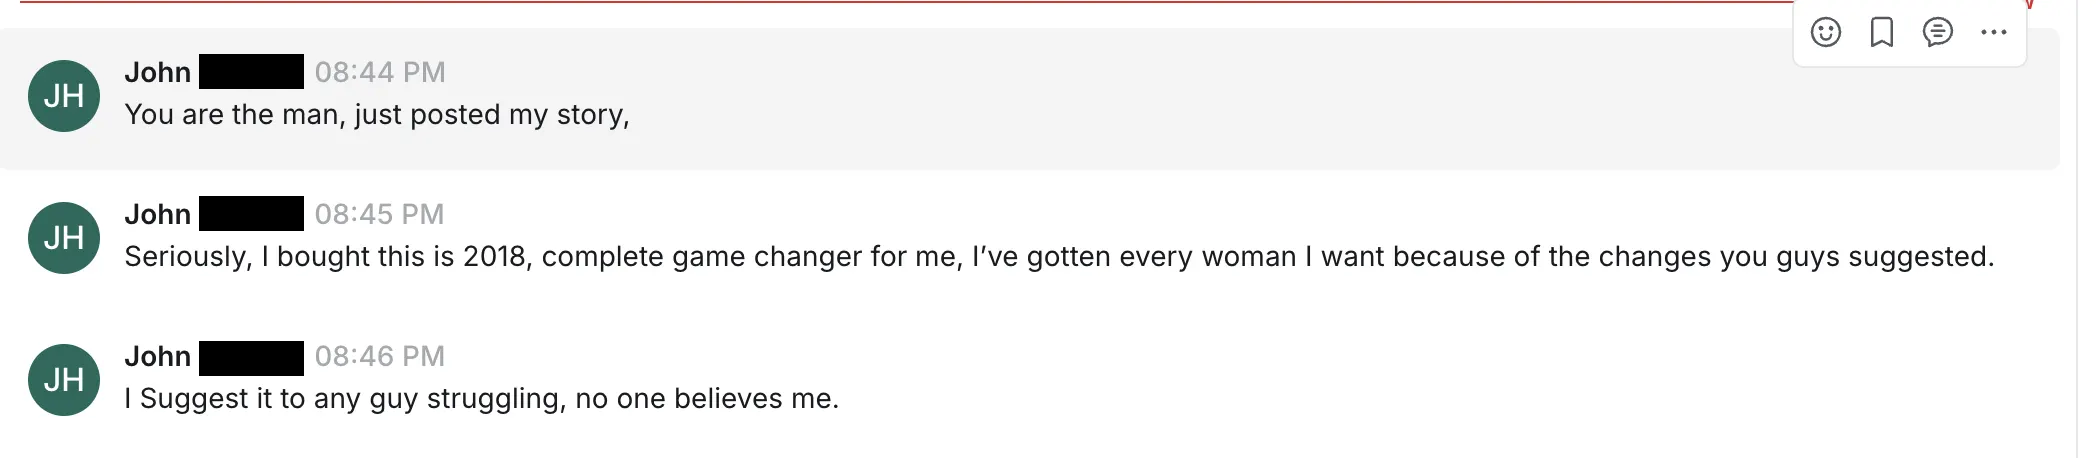
Task: Open the more options ellipsis menu
Action: point(1993,33)
